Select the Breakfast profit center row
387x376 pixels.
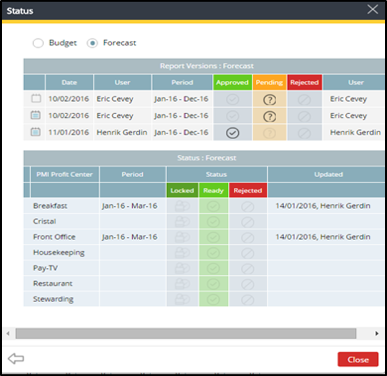click(x=204, y=206)
